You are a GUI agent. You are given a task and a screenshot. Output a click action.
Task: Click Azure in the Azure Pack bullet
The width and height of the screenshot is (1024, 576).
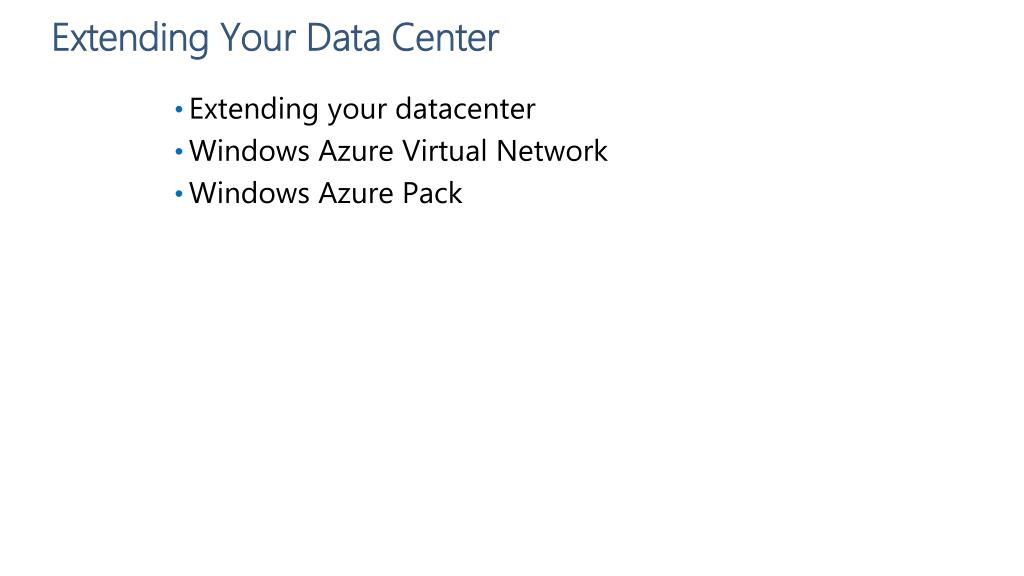(x=356, y=193)
